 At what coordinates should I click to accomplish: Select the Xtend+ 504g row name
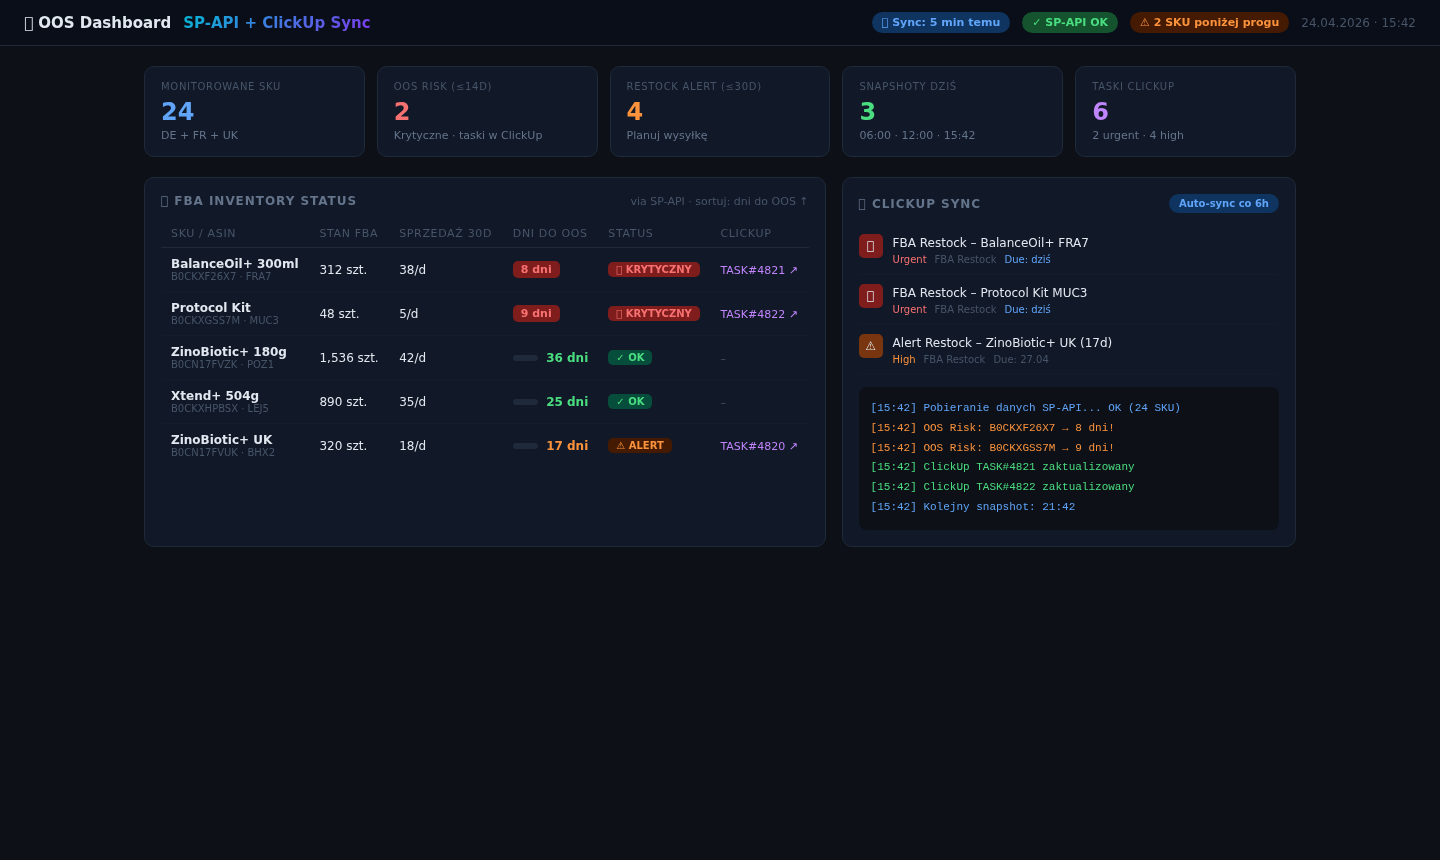pos(215,396)
